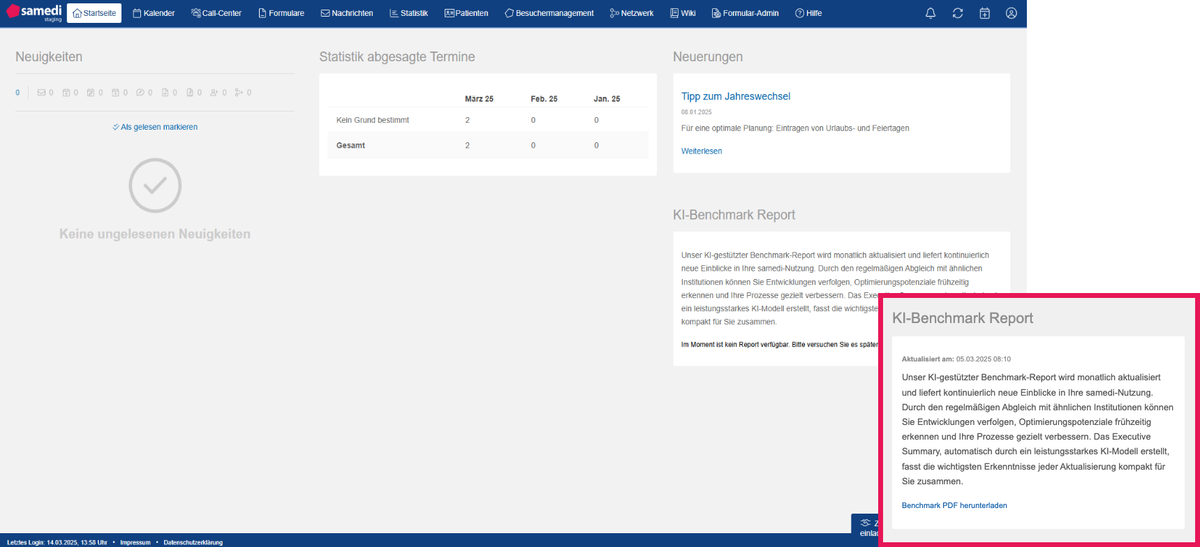Go to the Startseite tab
Screen dimensions: 1200x547
94,13
